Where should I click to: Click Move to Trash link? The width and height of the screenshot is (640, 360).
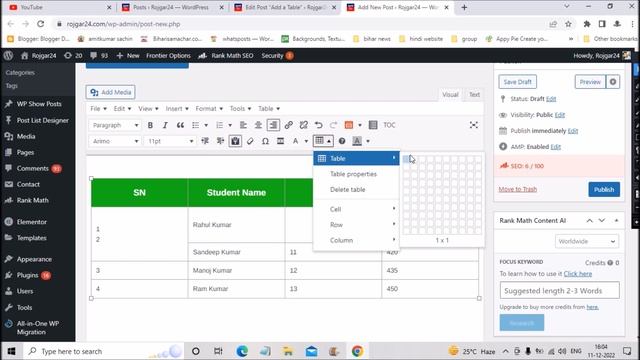(518, 189)
